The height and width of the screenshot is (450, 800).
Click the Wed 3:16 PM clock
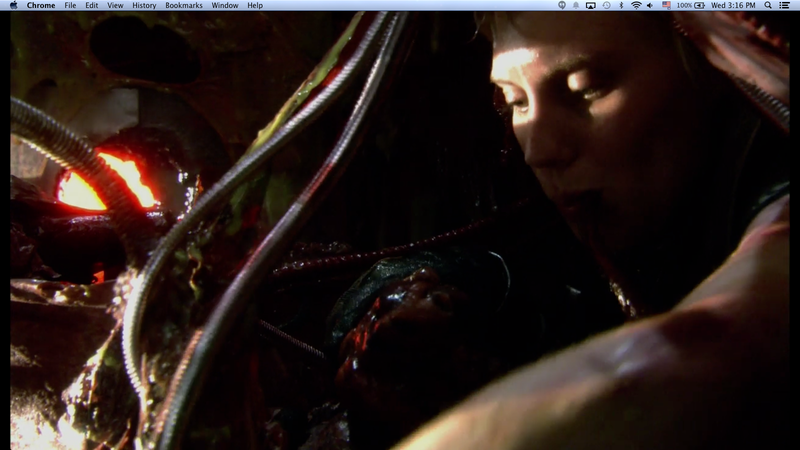point(733,5)
